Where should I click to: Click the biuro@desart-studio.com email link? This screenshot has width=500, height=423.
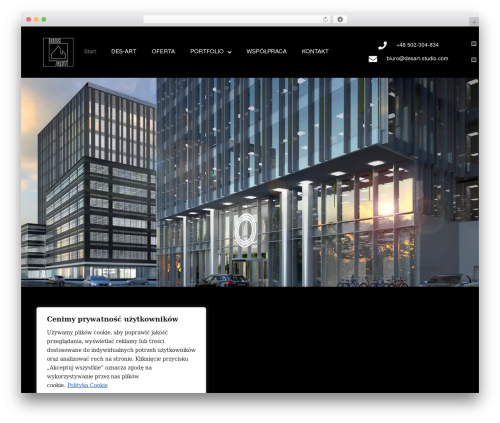tap(417, 58)
